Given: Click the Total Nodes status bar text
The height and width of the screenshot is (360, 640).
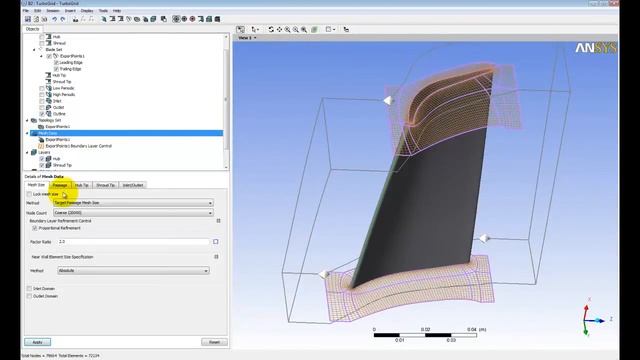Looking at the screenshot, I should point(60,356).
